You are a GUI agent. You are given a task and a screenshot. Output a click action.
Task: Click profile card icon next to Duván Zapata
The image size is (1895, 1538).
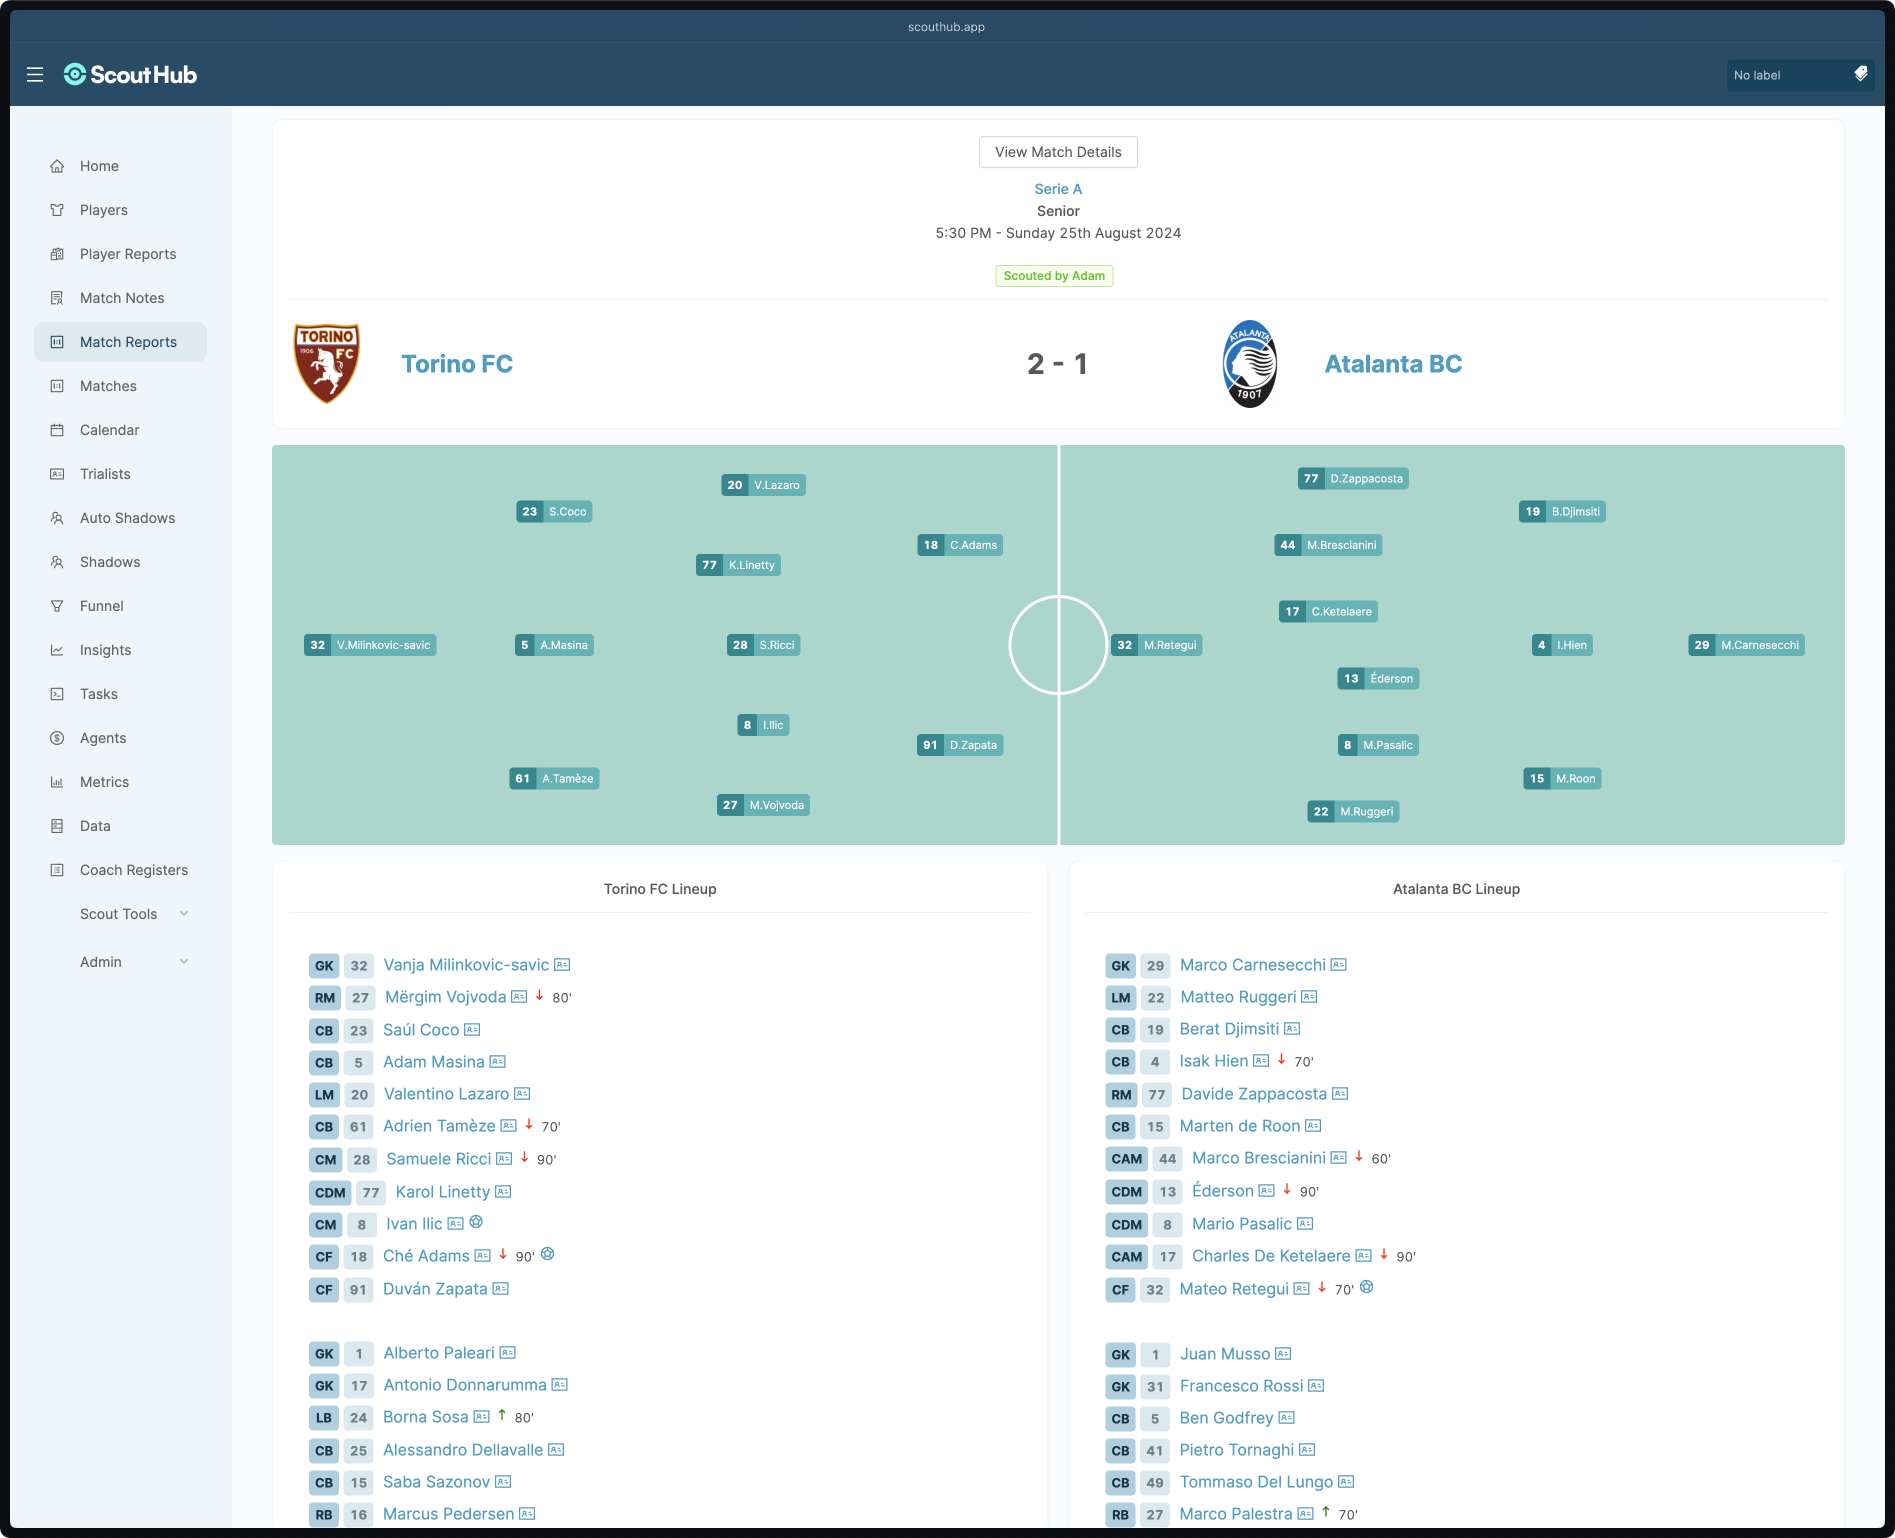tap(501, 1289)
